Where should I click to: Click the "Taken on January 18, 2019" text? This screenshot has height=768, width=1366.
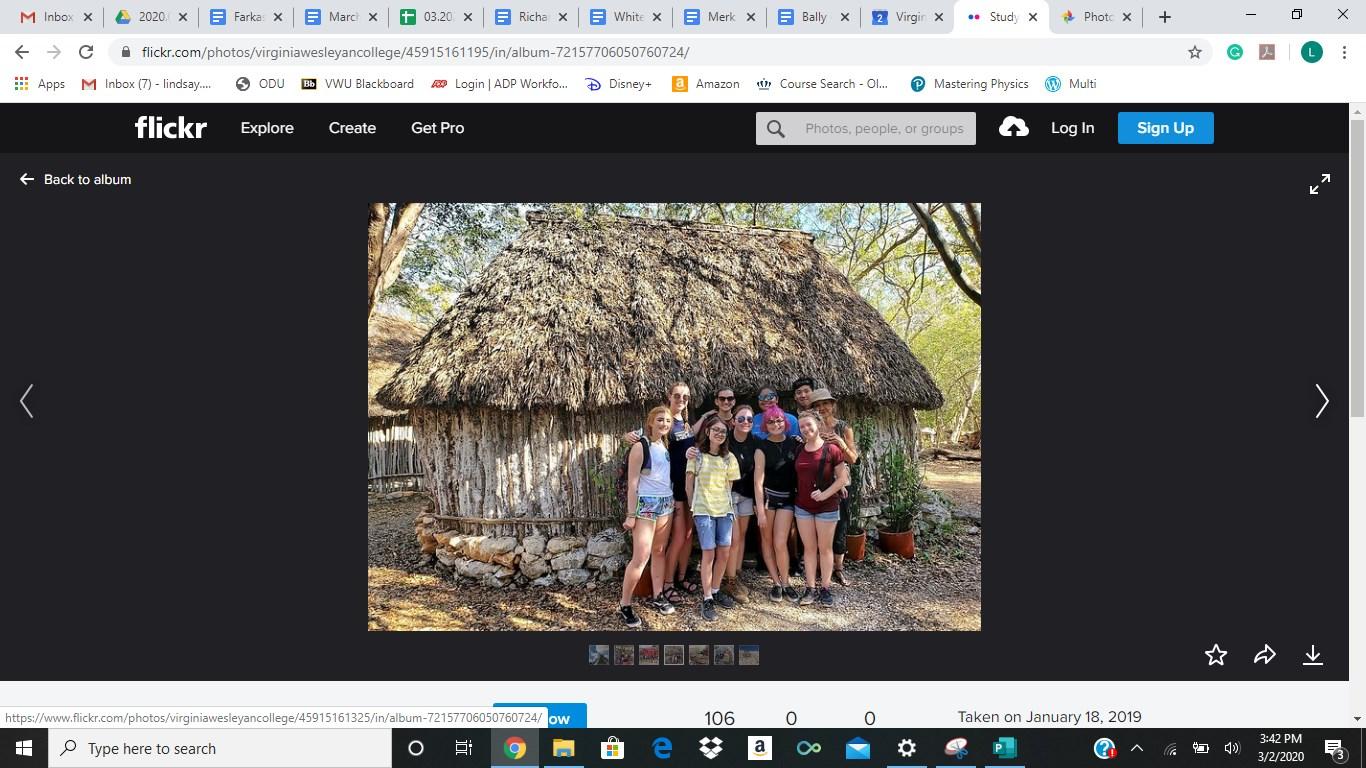click(1049, 717)
